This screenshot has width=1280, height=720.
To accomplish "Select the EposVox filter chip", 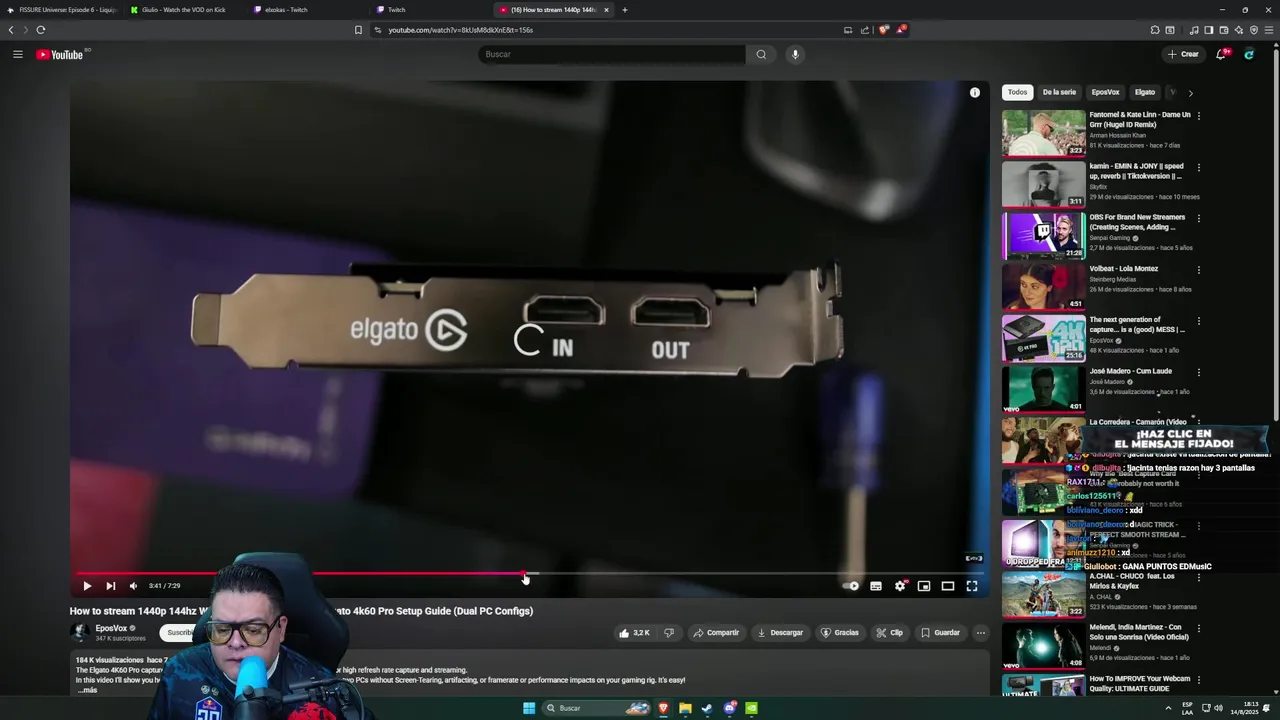I will (x=1105, y=92).
